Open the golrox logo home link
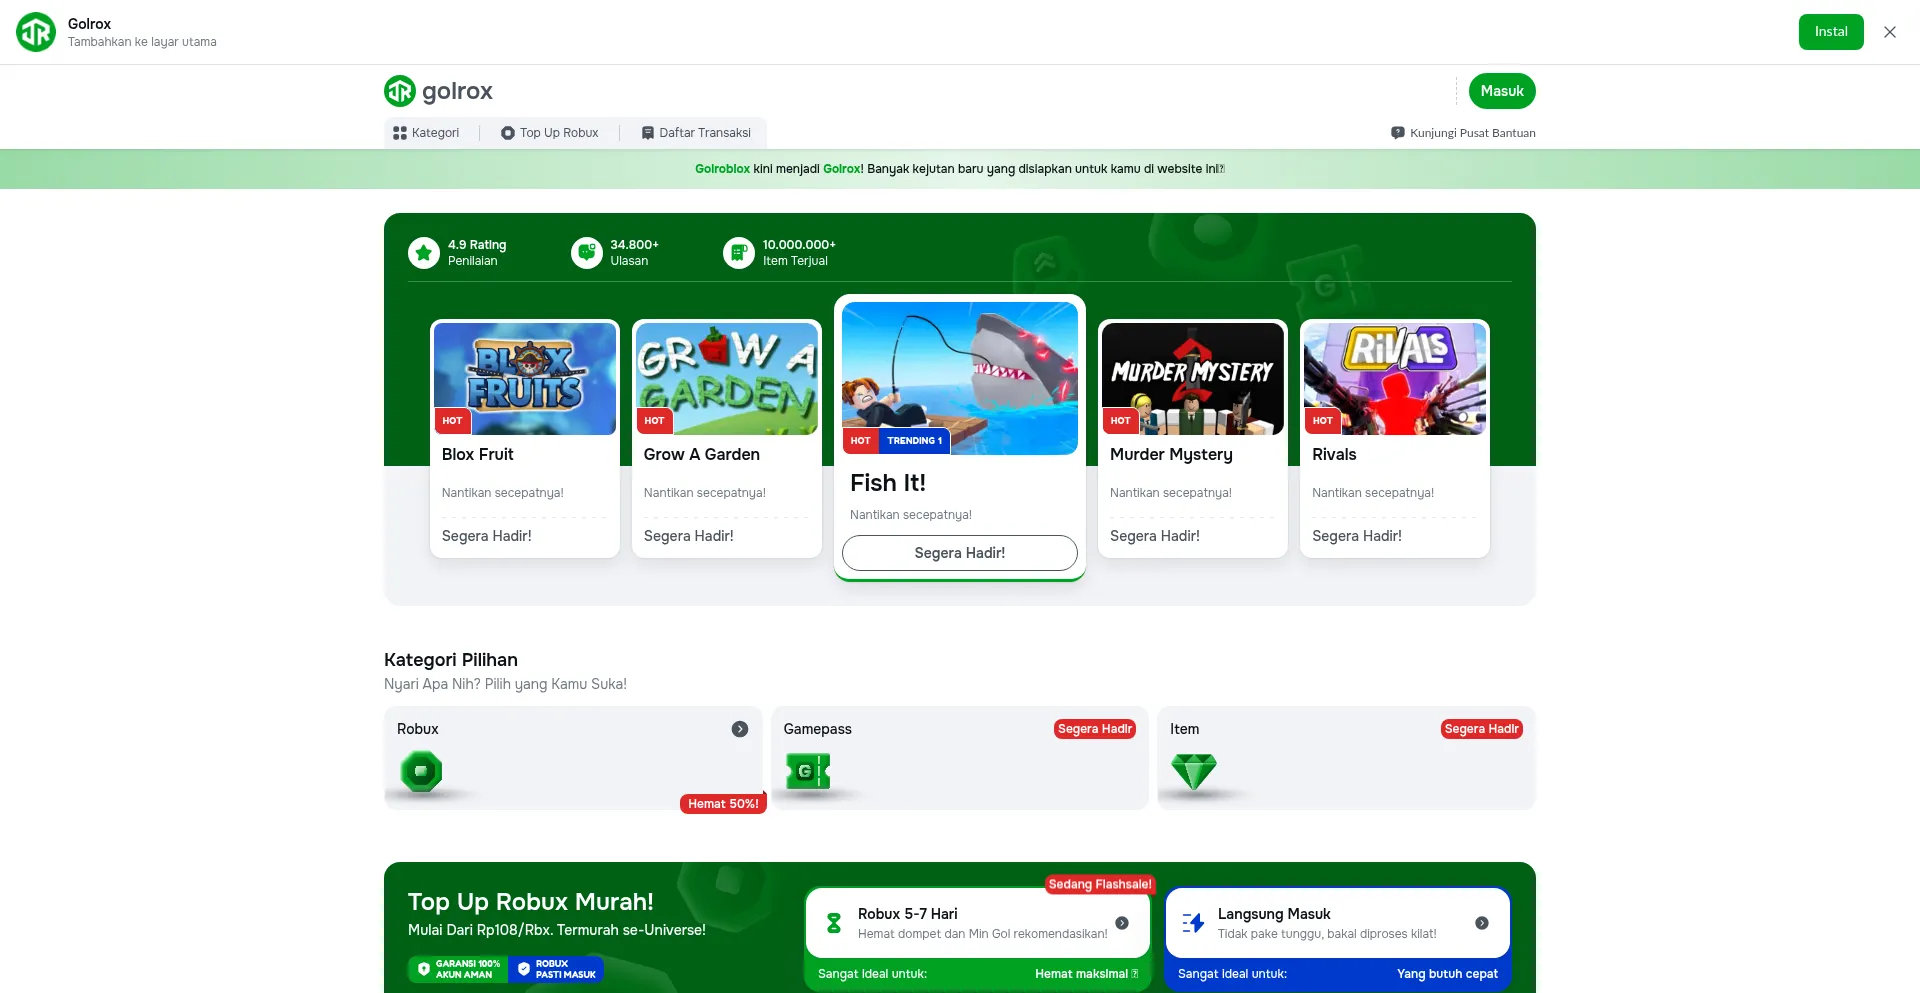Viewport: 1920px width, 993px height. coord(438,91)
